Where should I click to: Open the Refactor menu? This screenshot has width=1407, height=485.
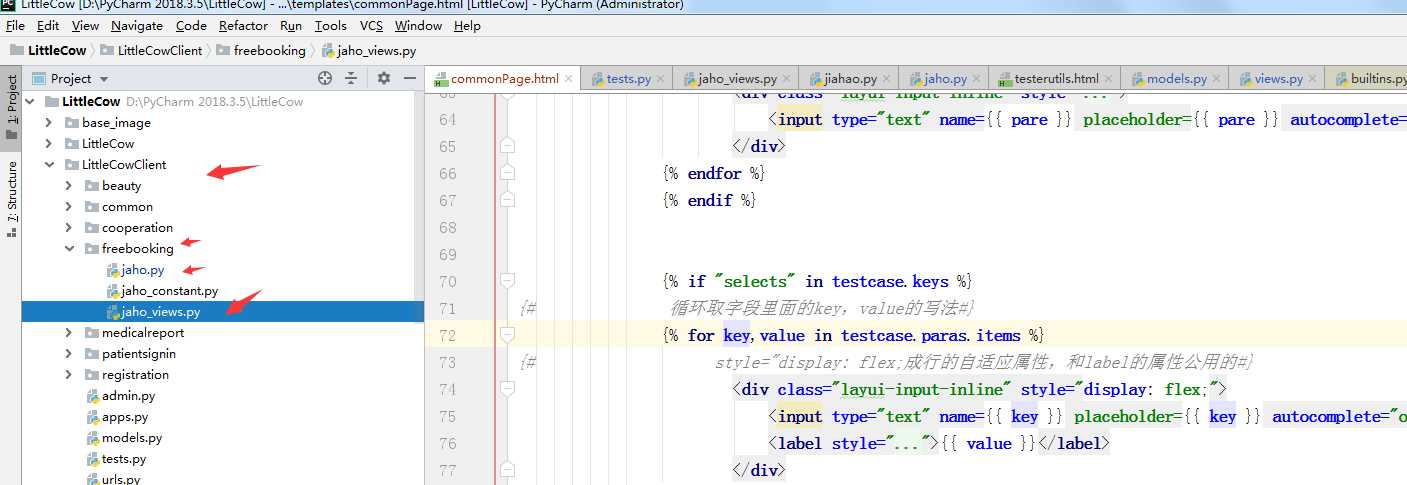pos(243,26)
